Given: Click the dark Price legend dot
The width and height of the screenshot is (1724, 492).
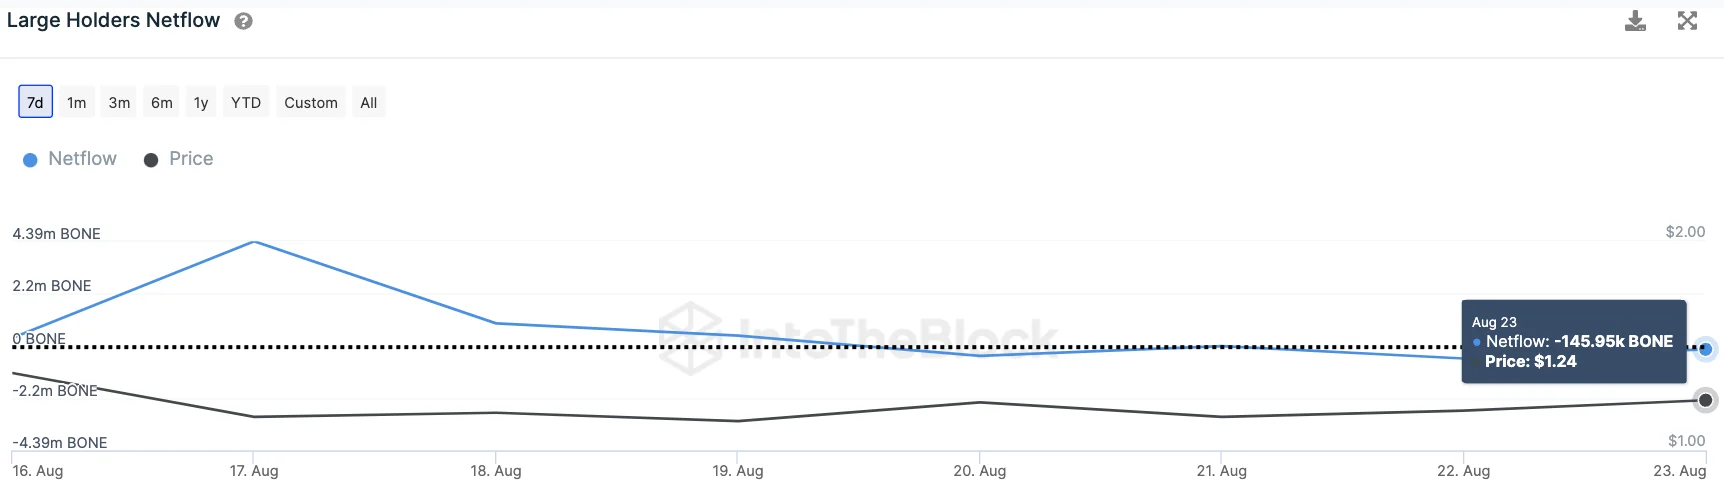Looking at the screenshot, I should (151, 160).
